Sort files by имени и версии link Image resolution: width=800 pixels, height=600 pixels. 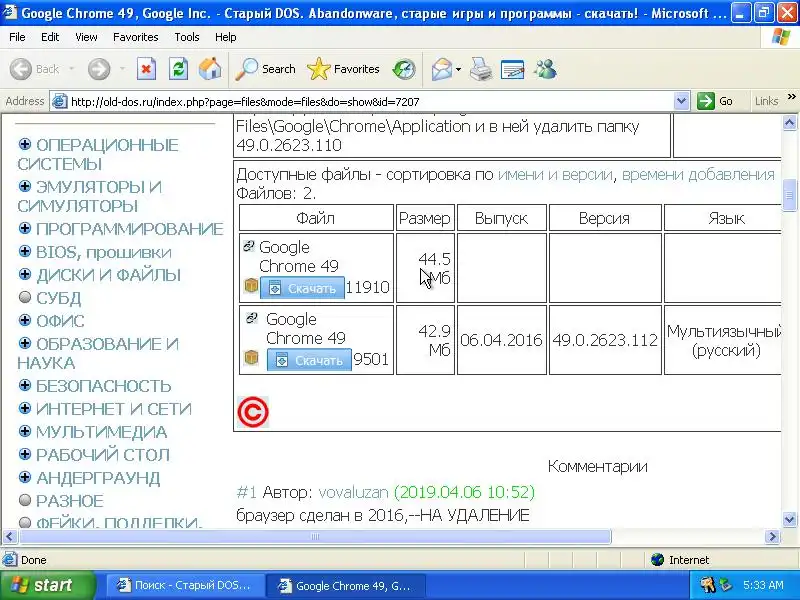555,174
